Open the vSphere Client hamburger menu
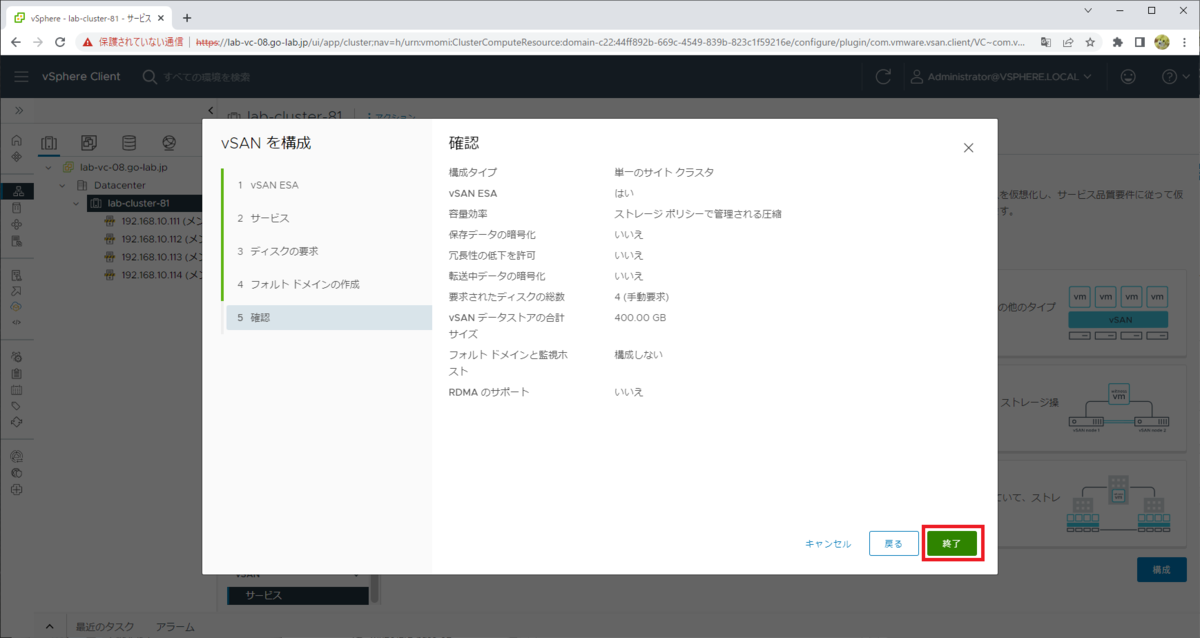 (22, 77)
